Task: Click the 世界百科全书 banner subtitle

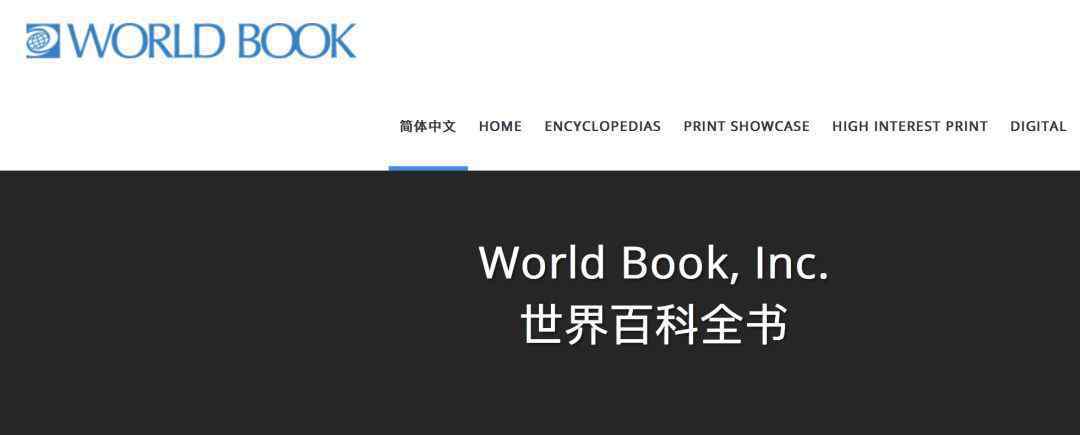Action: (x=654, y=324)
